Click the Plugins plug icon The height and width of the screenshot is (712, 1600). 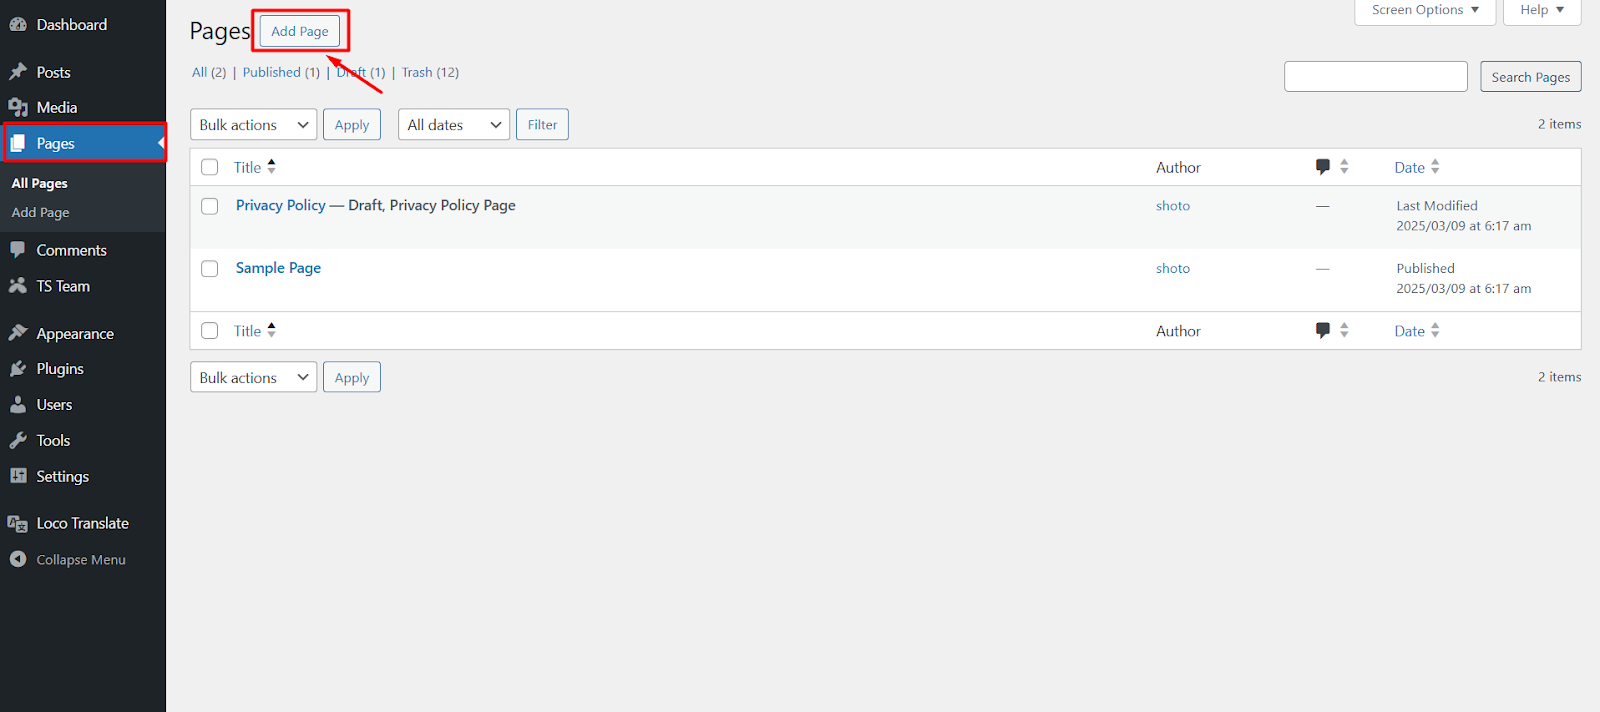[x=18, y=369]
